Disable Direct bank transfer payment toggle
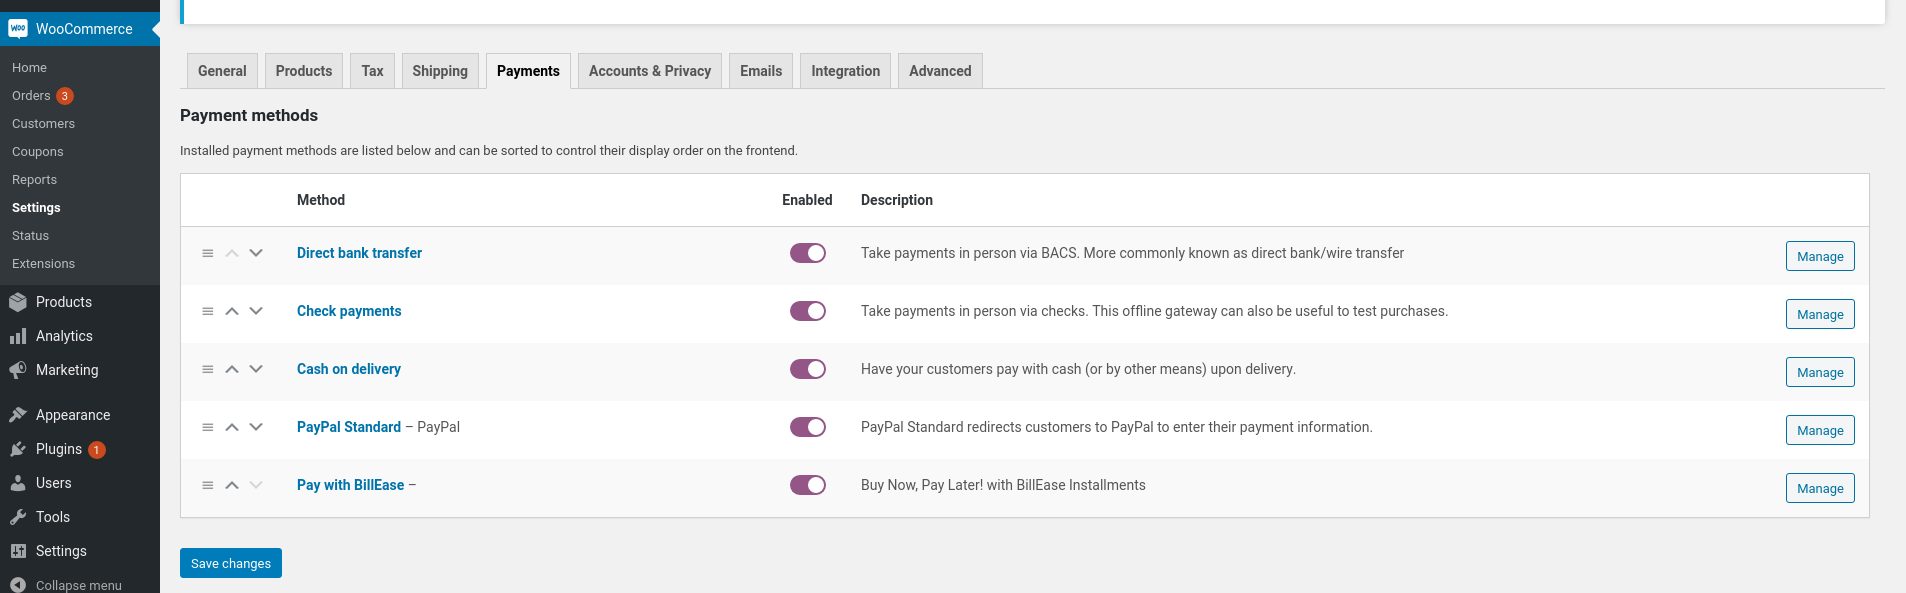Image resolution: width=1906 pixels, height=593 pixels. click(x=808, y=253)
